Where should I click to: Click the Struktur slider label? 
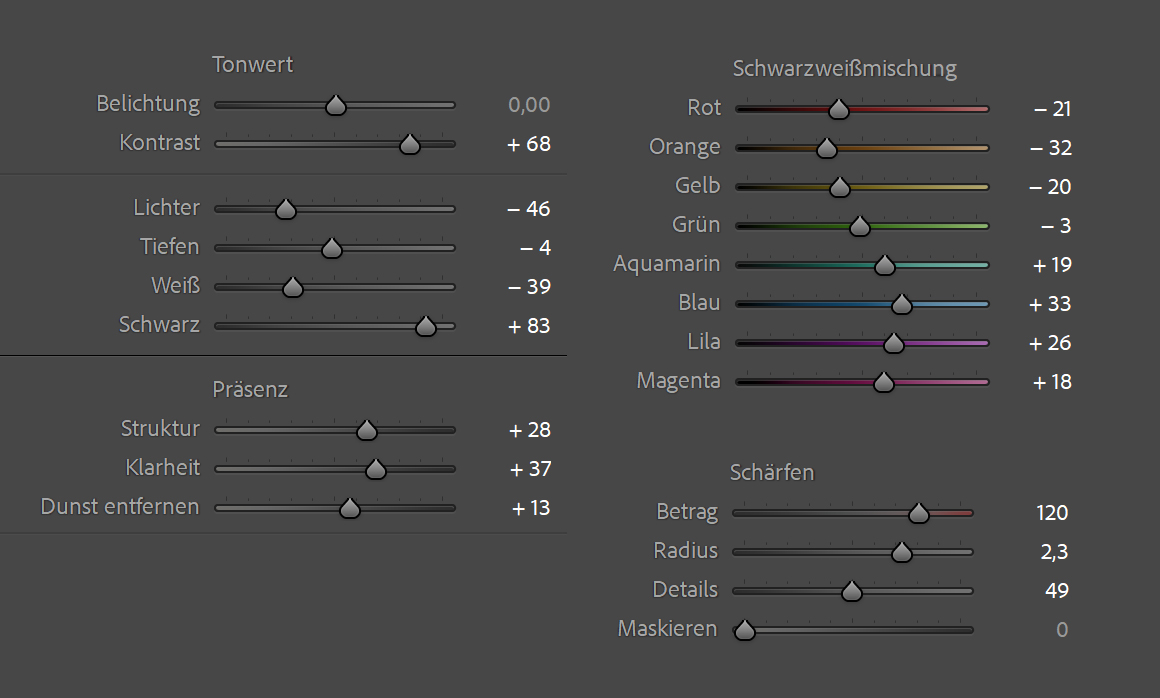tap(161, 429)
